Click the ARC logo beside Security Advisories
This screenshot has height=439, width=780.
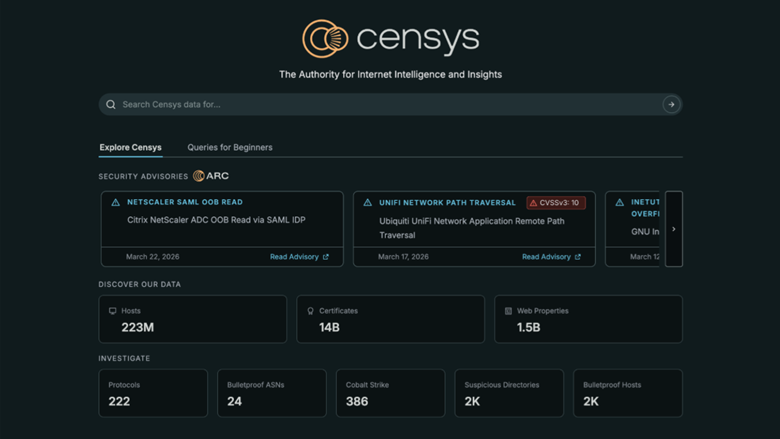pos(211,176)
